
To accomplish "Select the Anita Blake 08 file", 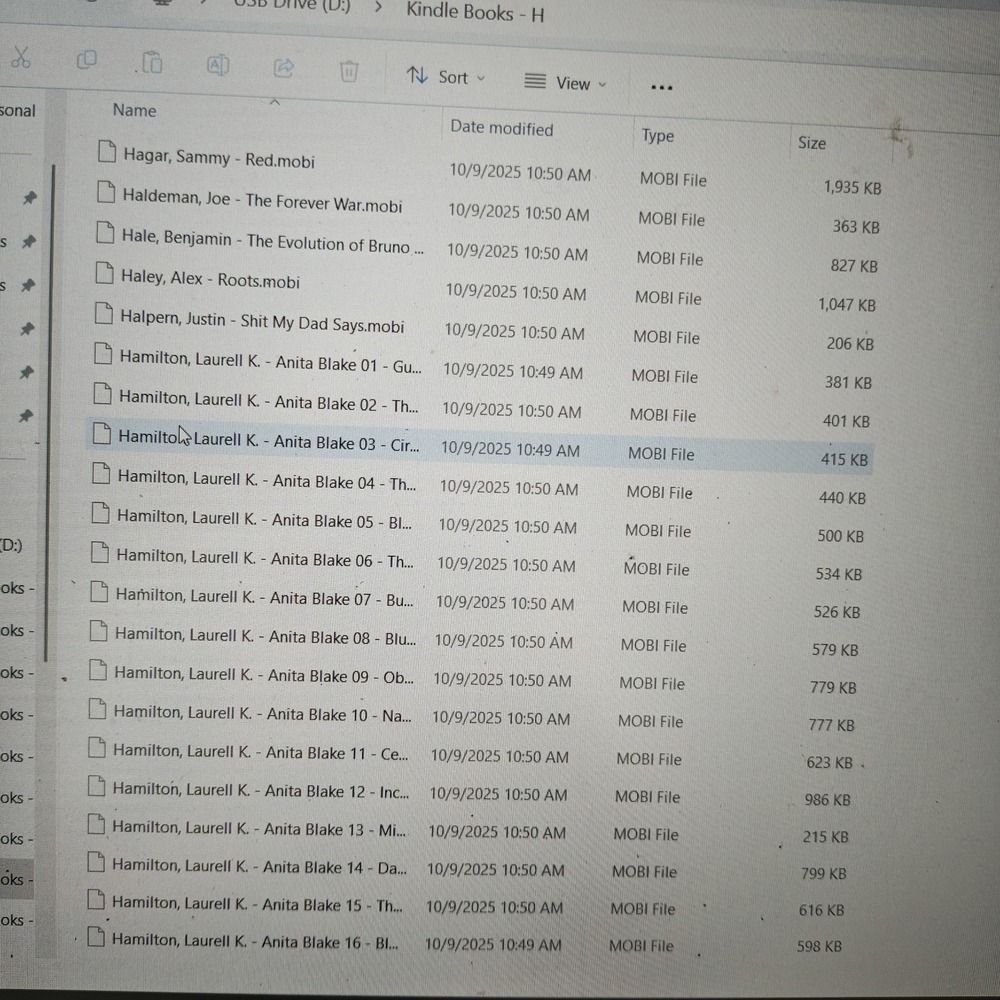I will coord(265,636).
